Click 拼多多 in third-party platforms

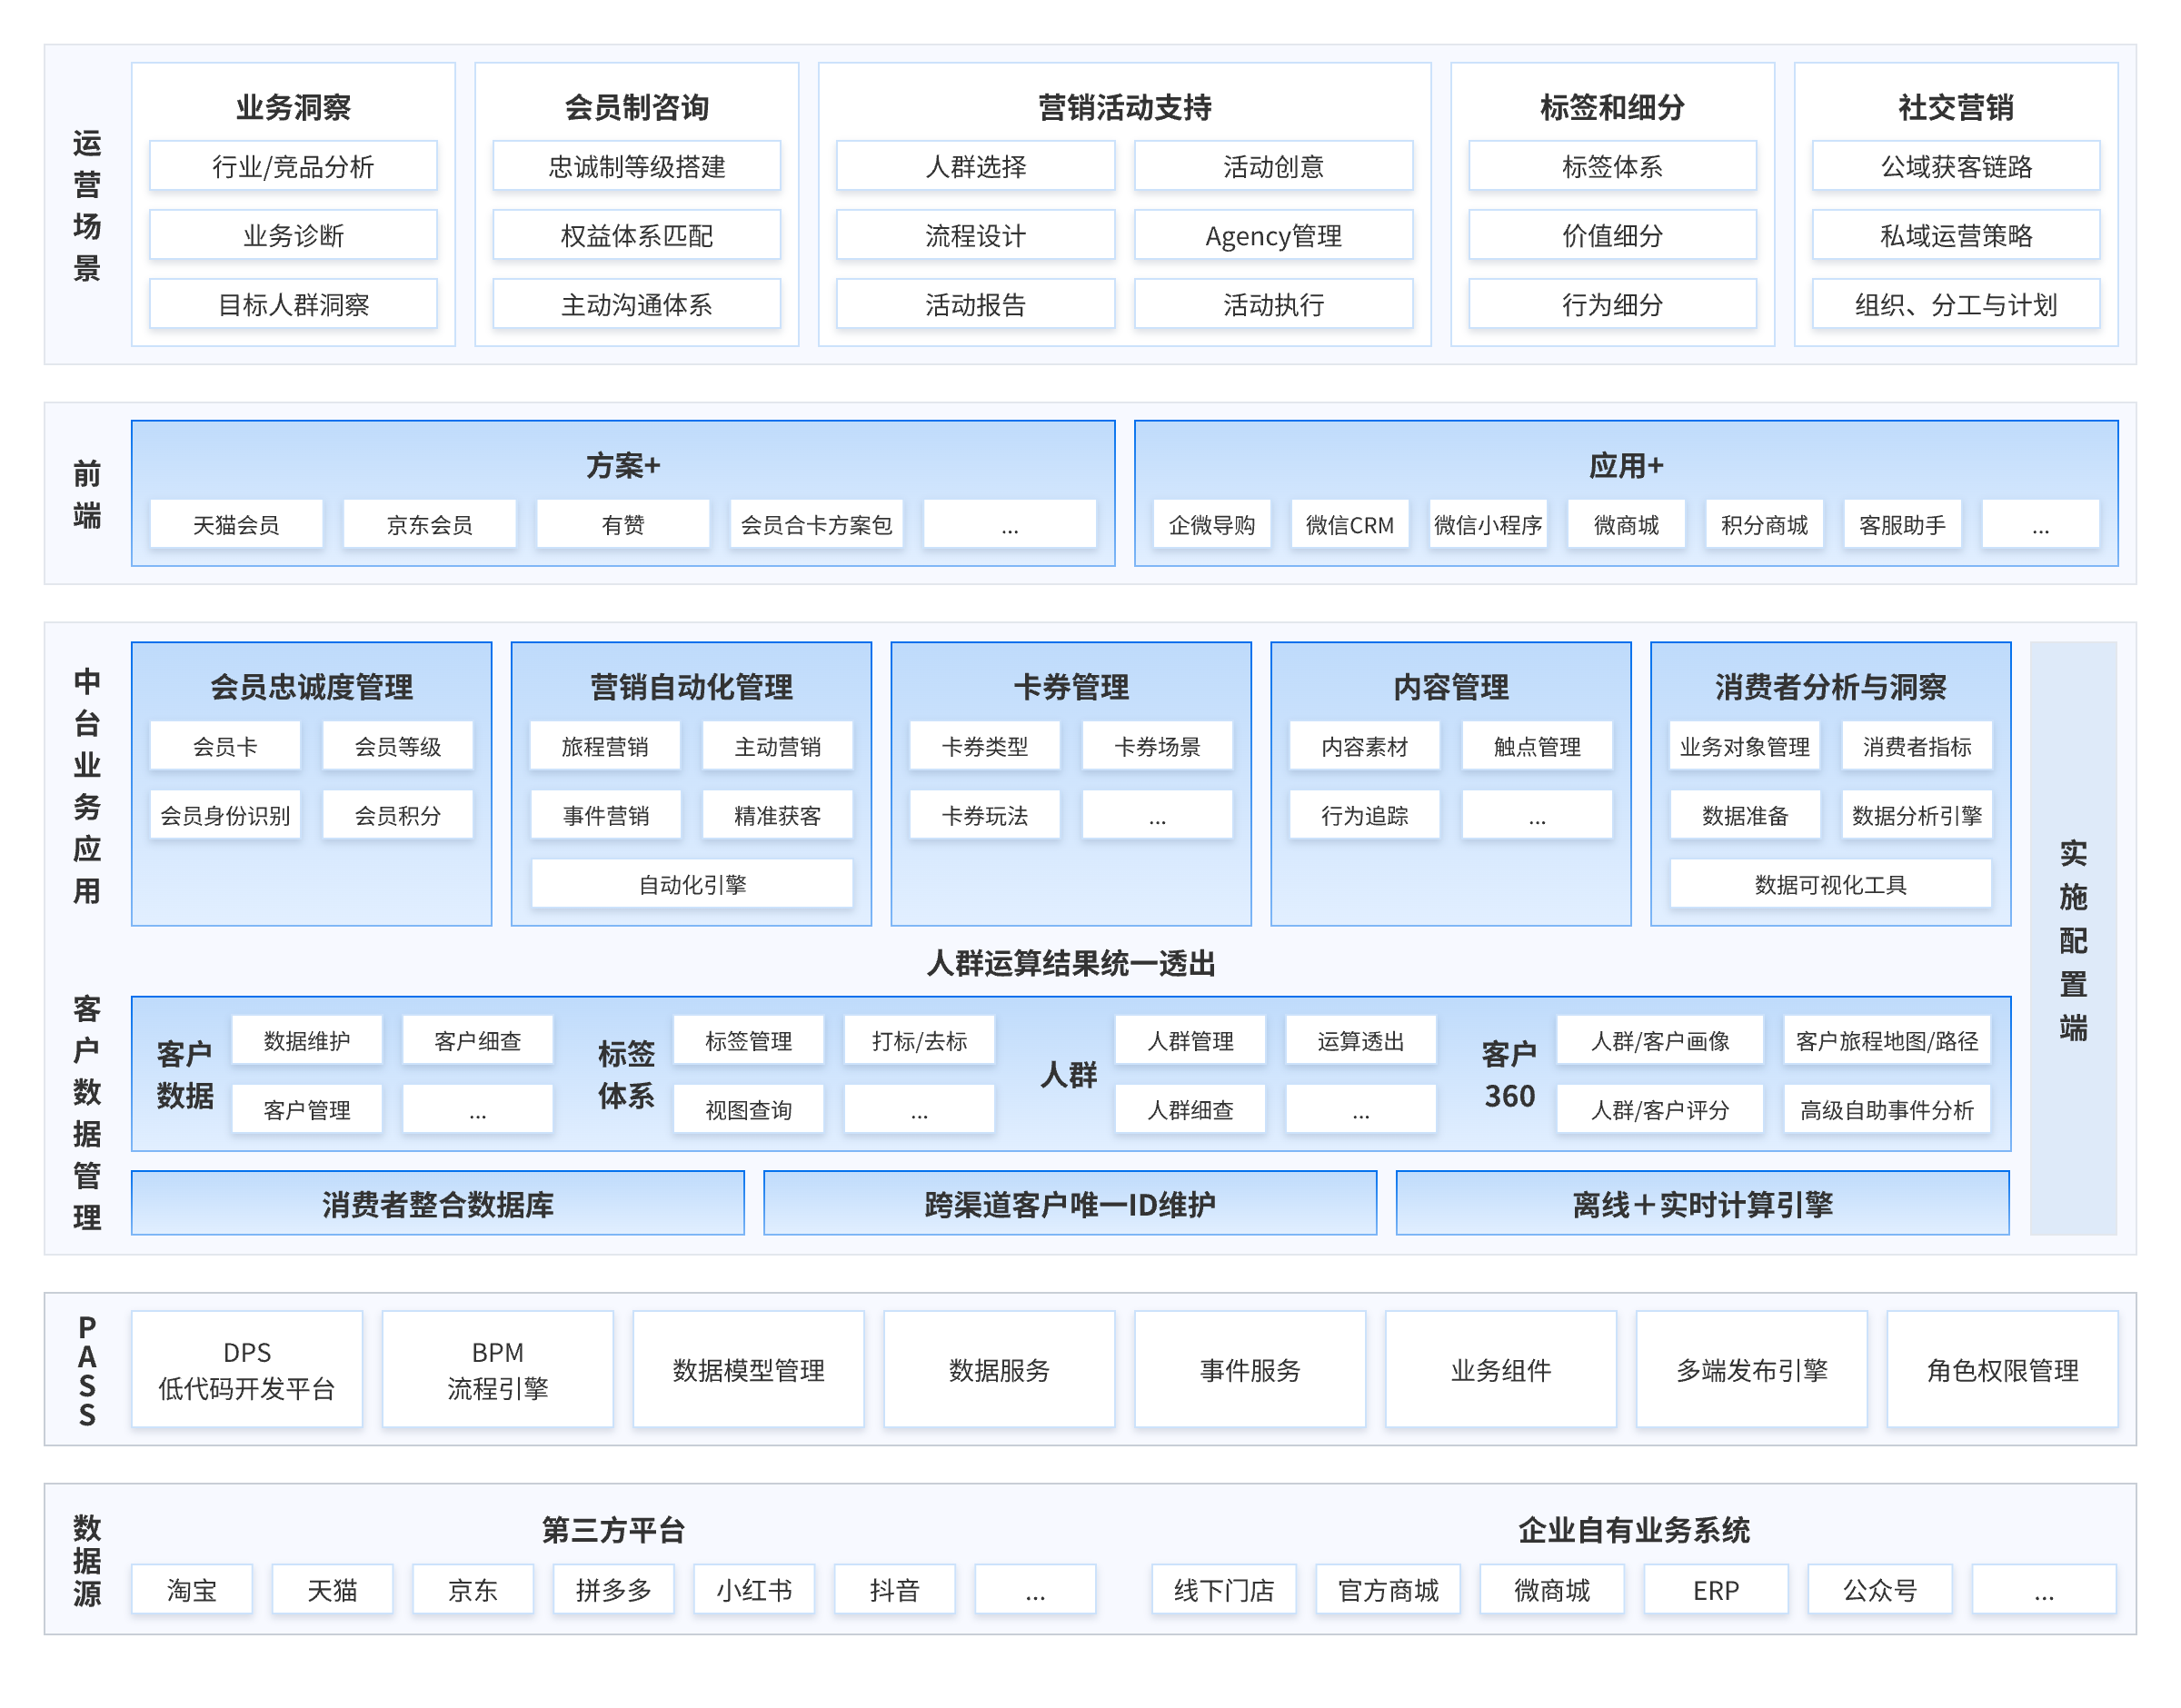[x=613, y=1588]
